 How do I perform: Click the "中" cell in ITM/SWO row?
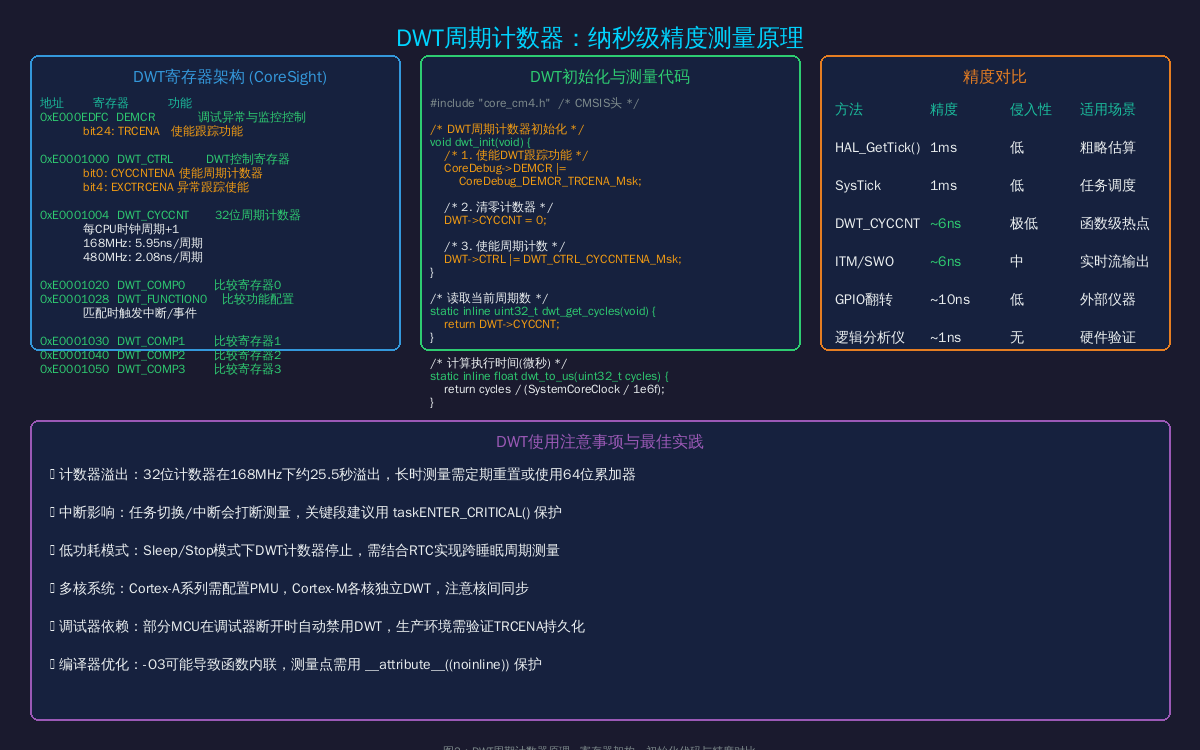[1017, 262]
